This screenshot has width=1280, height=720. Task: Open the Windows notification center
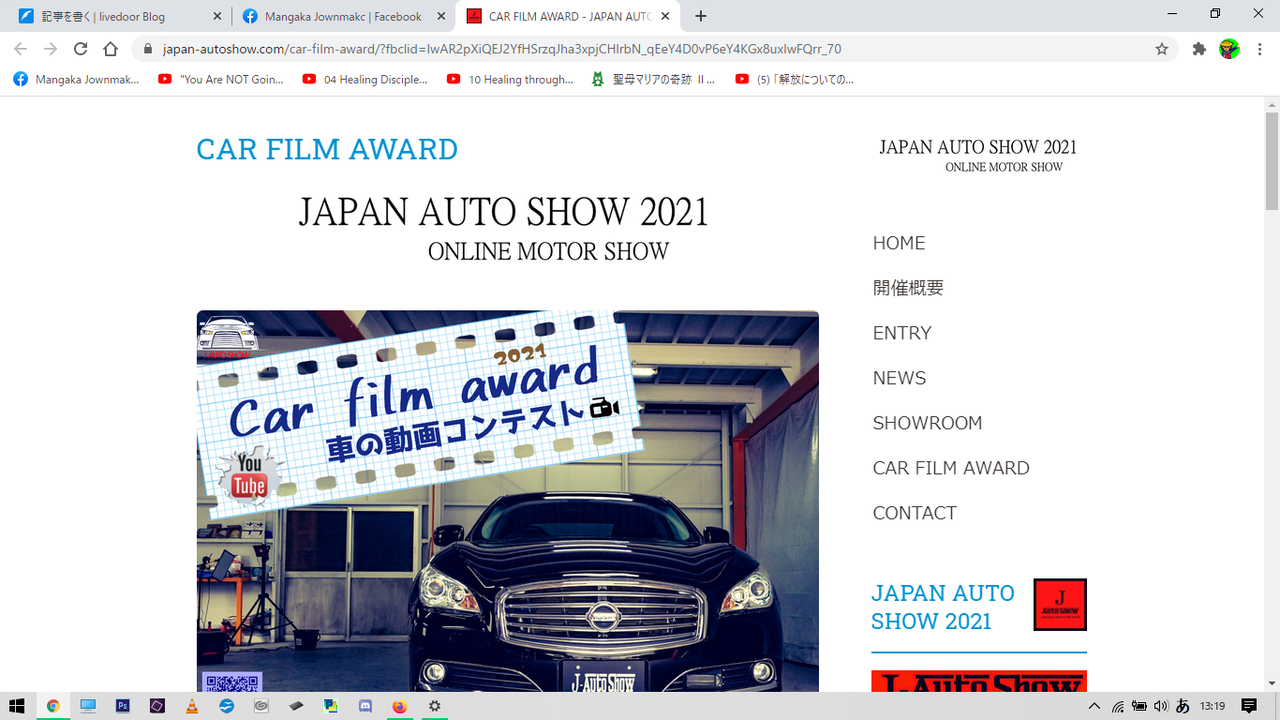pyautogui.click(x=1249, y=706)
